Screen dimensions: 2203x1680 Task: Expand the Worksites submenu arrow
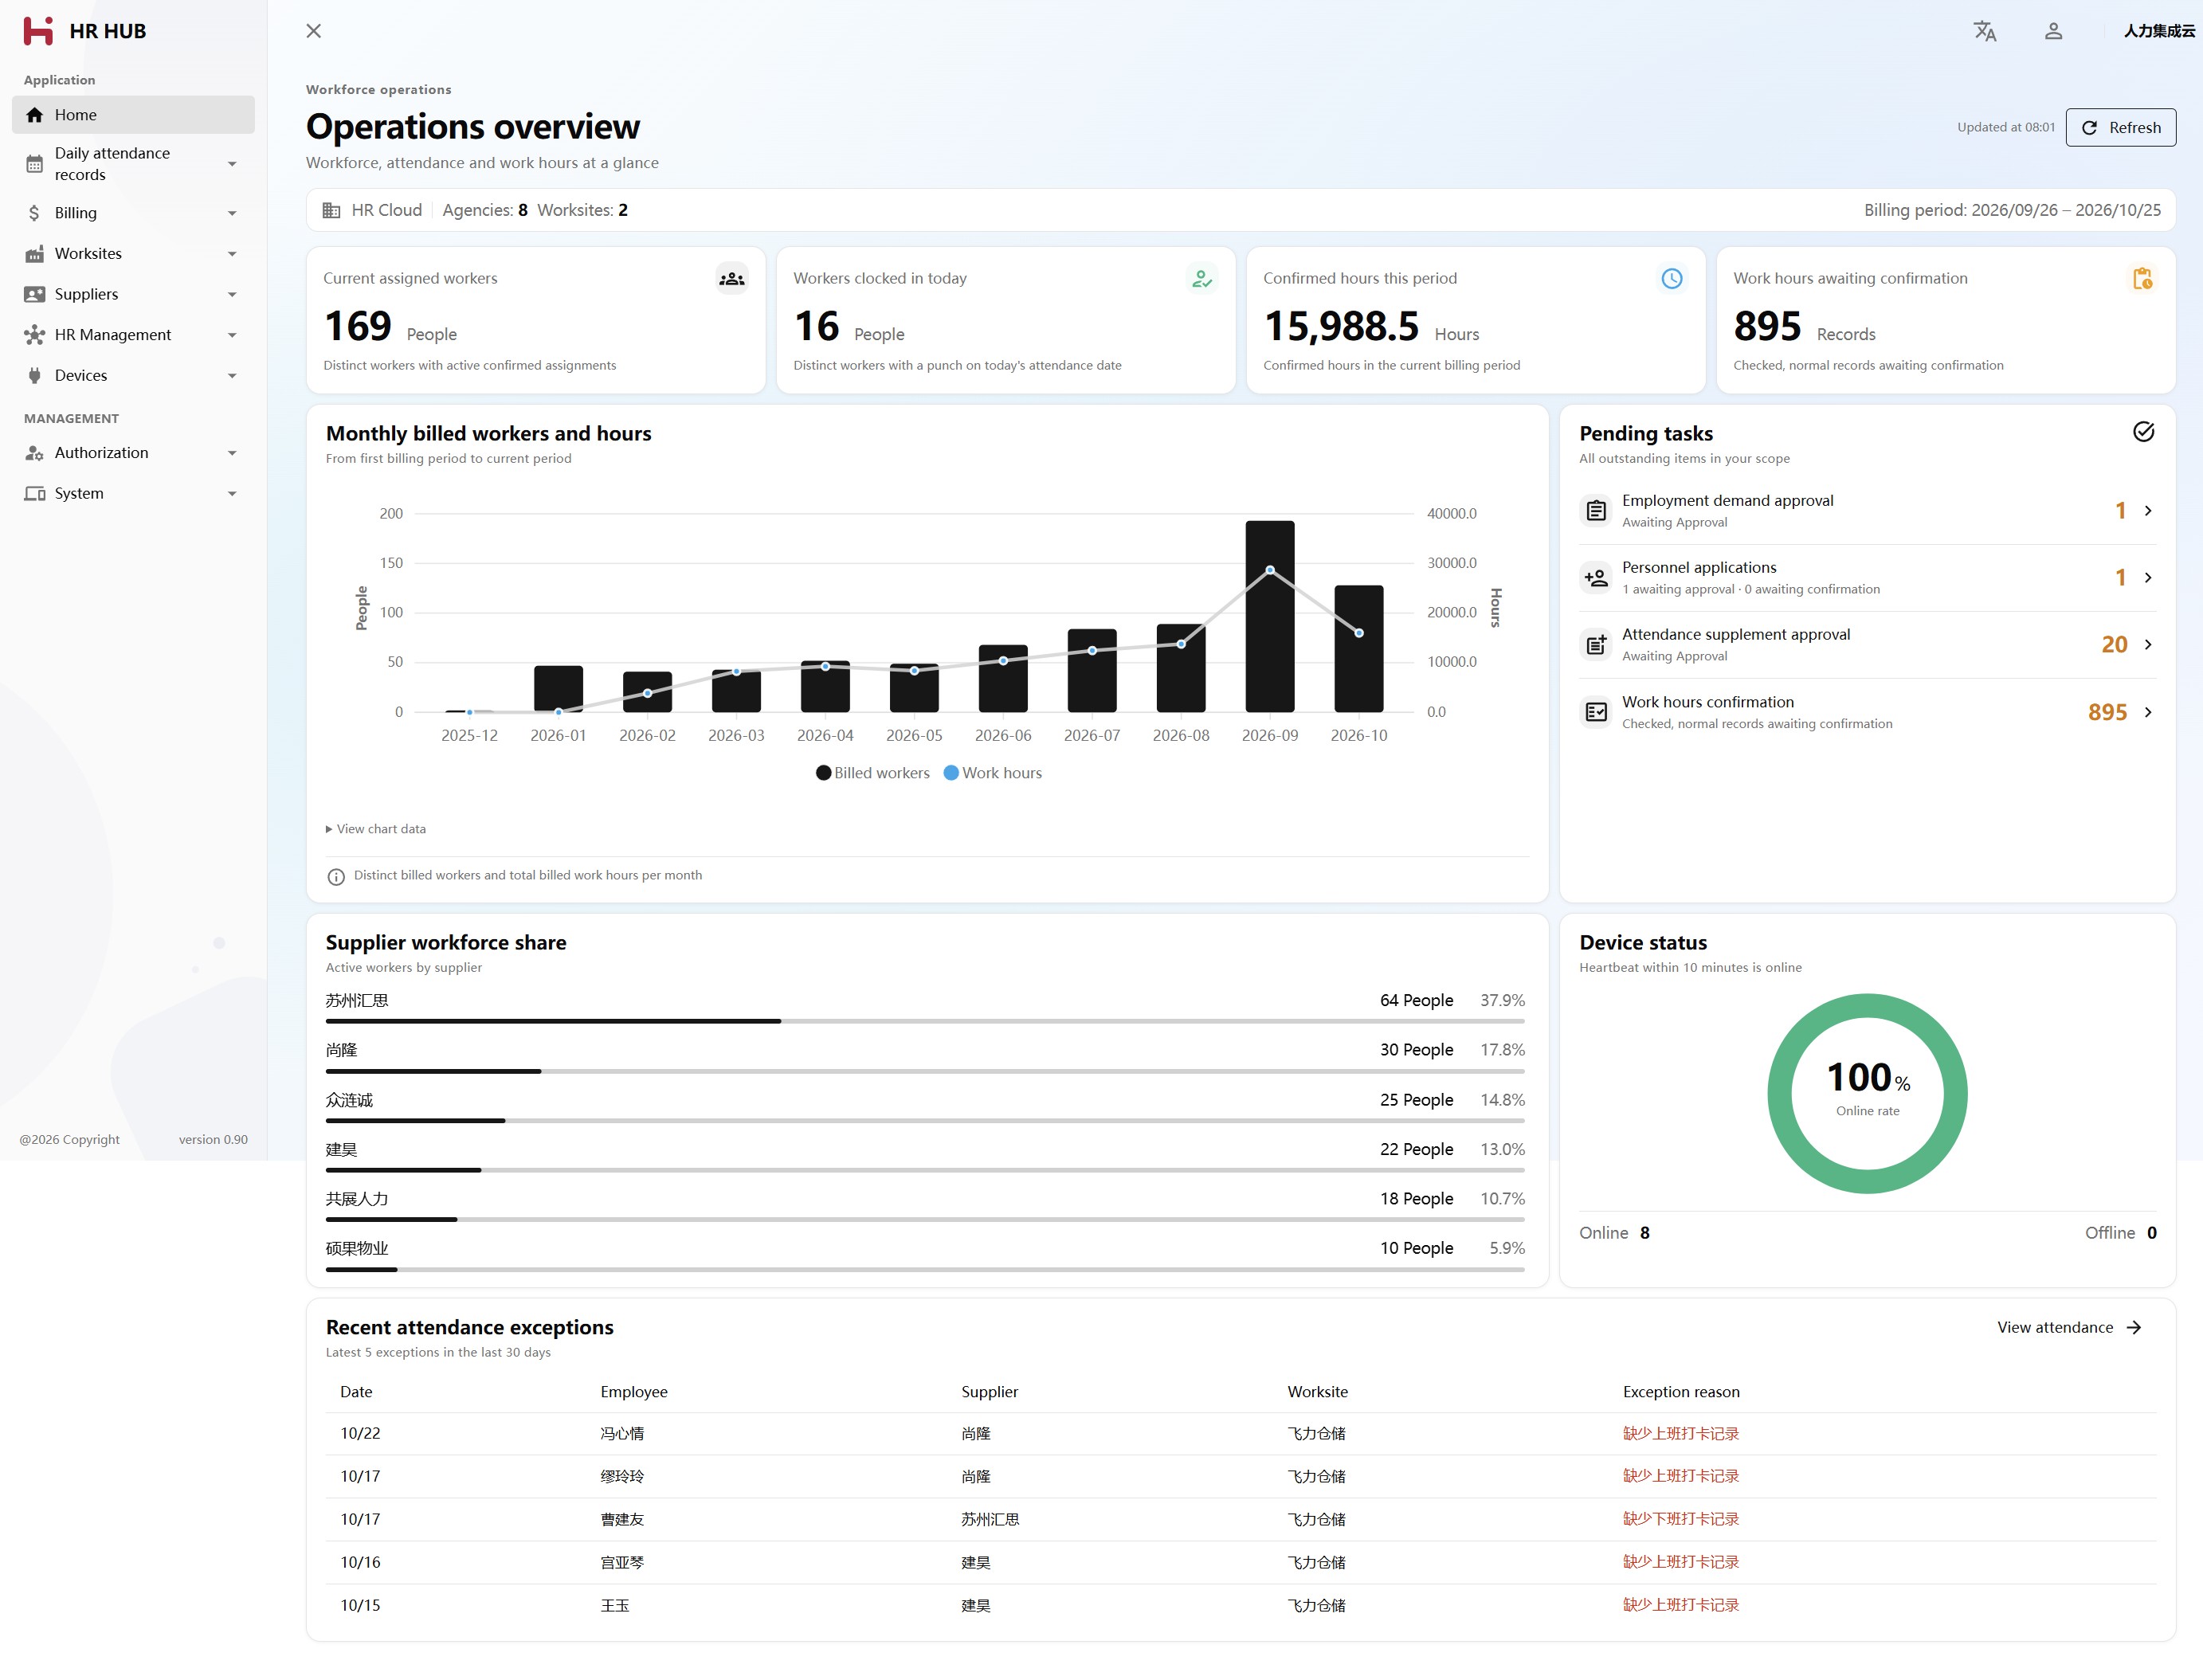click(x=232, y=254)
